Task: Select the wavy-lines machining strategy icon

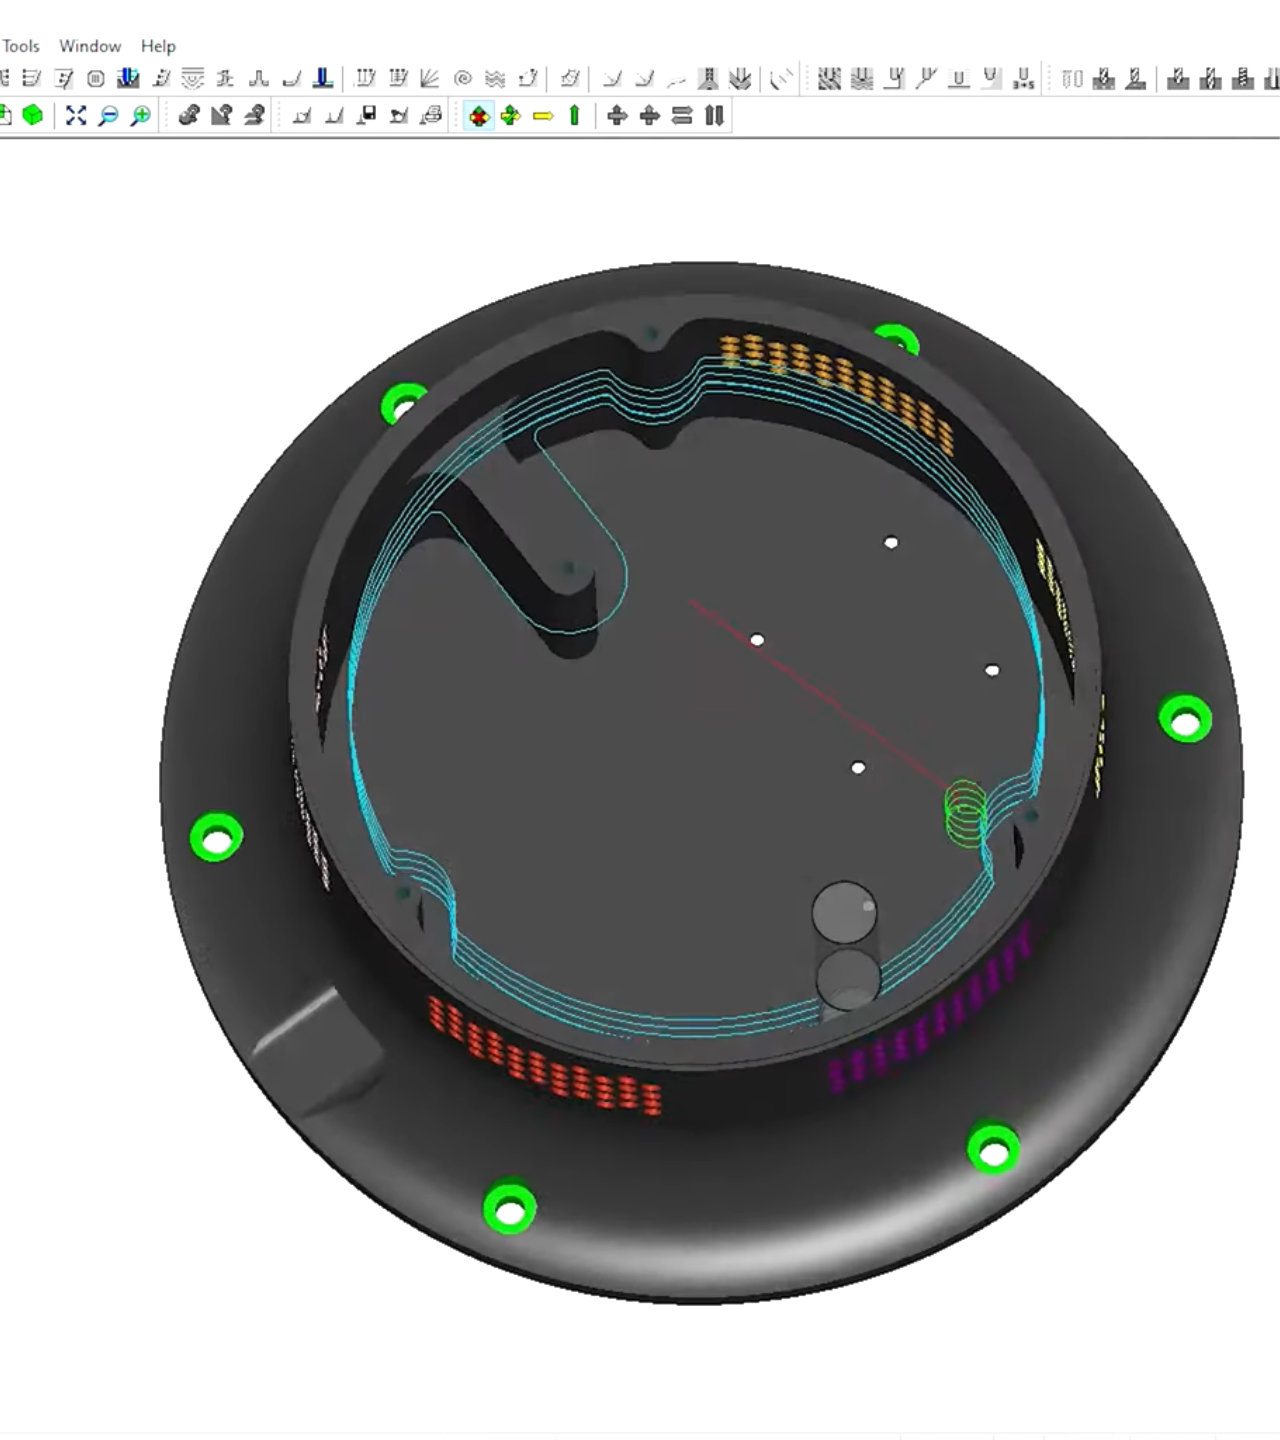Action: 495,78
